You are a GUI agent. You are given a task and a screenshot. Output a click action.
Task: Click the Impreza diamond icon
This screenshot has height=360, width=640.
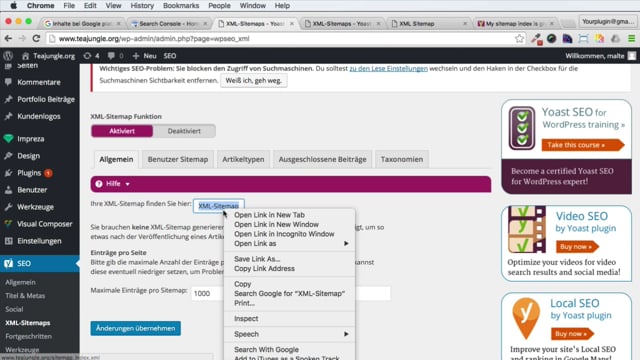tap(8, 139)
